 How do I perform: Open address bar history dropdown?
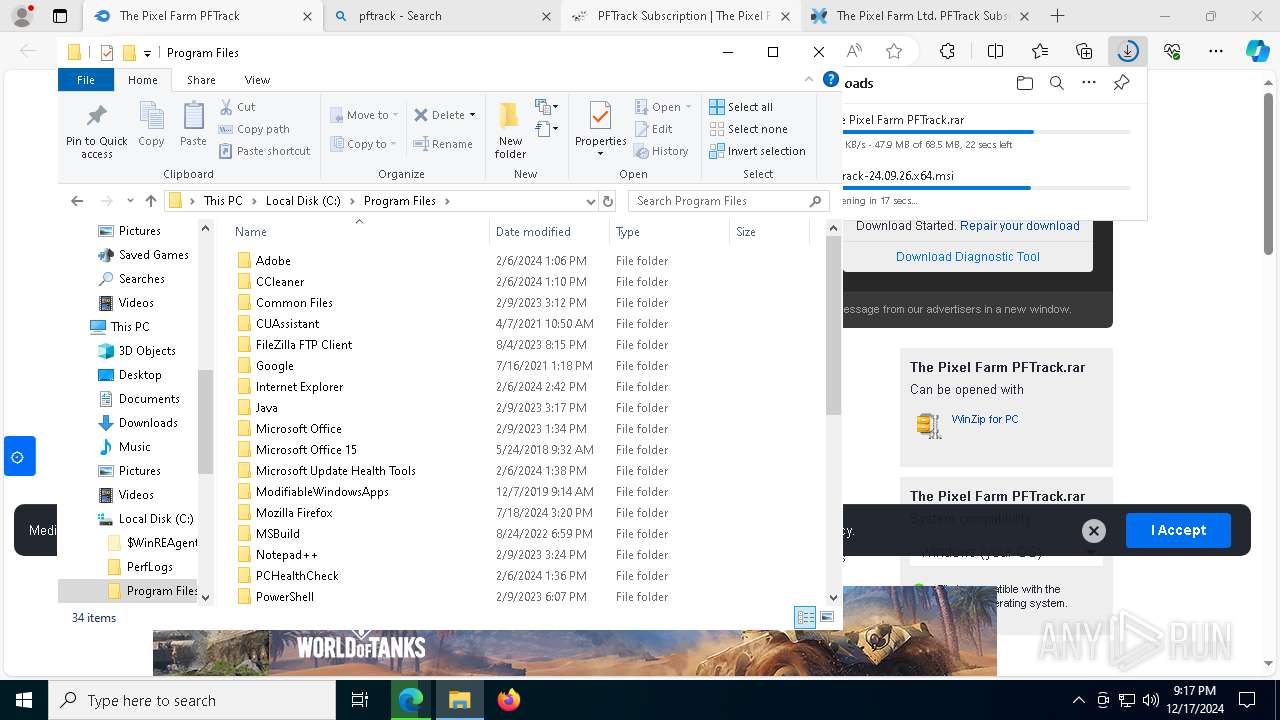coord(590,201)
